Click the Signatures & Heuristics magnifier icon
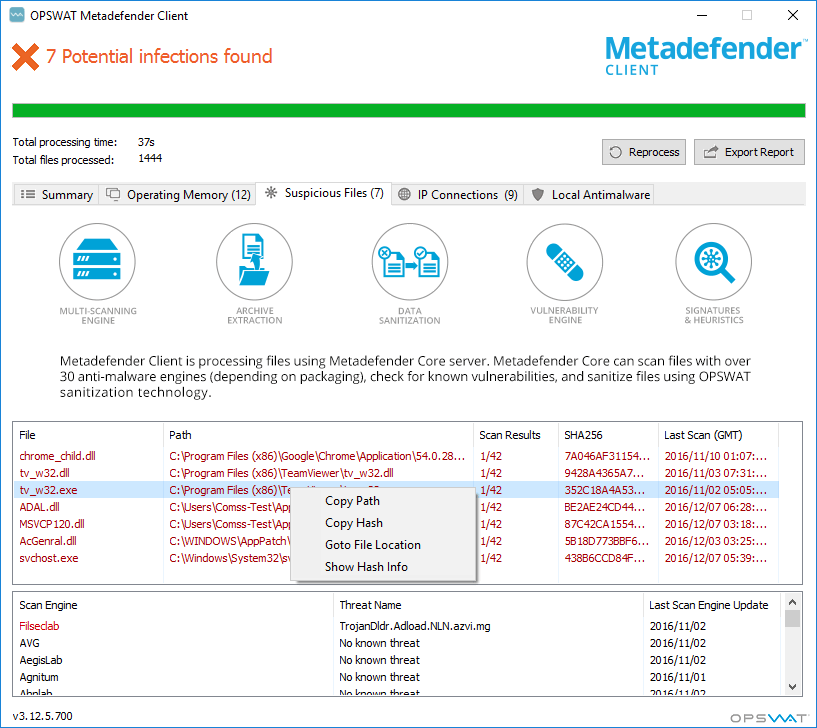817x728 pixels. (x=714, y=262)
